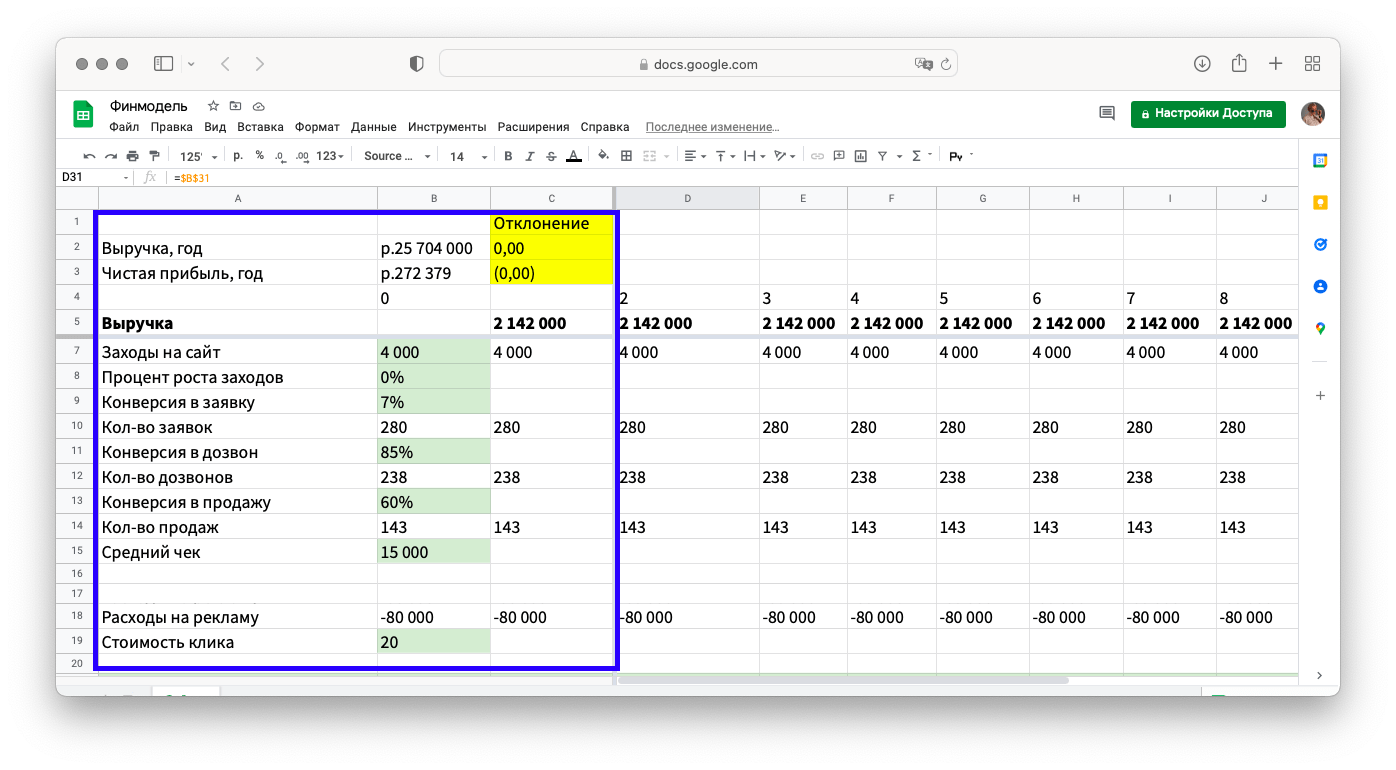Open the Source font family dropdown
Screen dimensions: 1396x770
point(397,156)
